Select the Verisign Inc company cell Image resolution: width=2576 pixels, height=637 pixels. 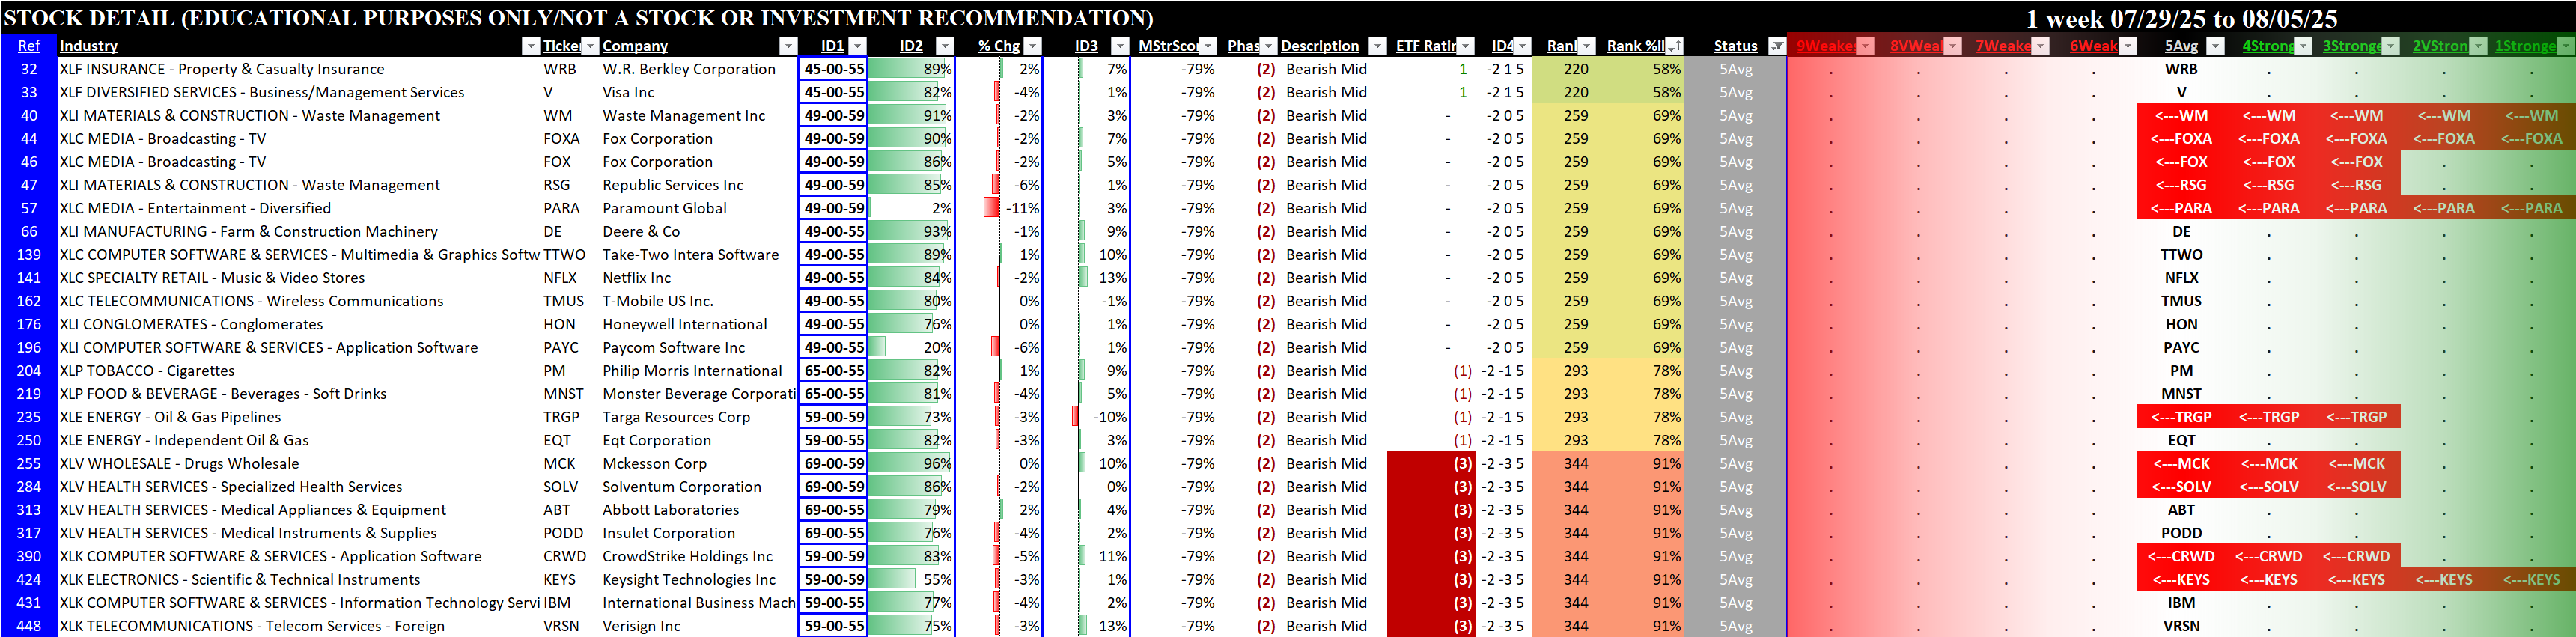(699, 626)
